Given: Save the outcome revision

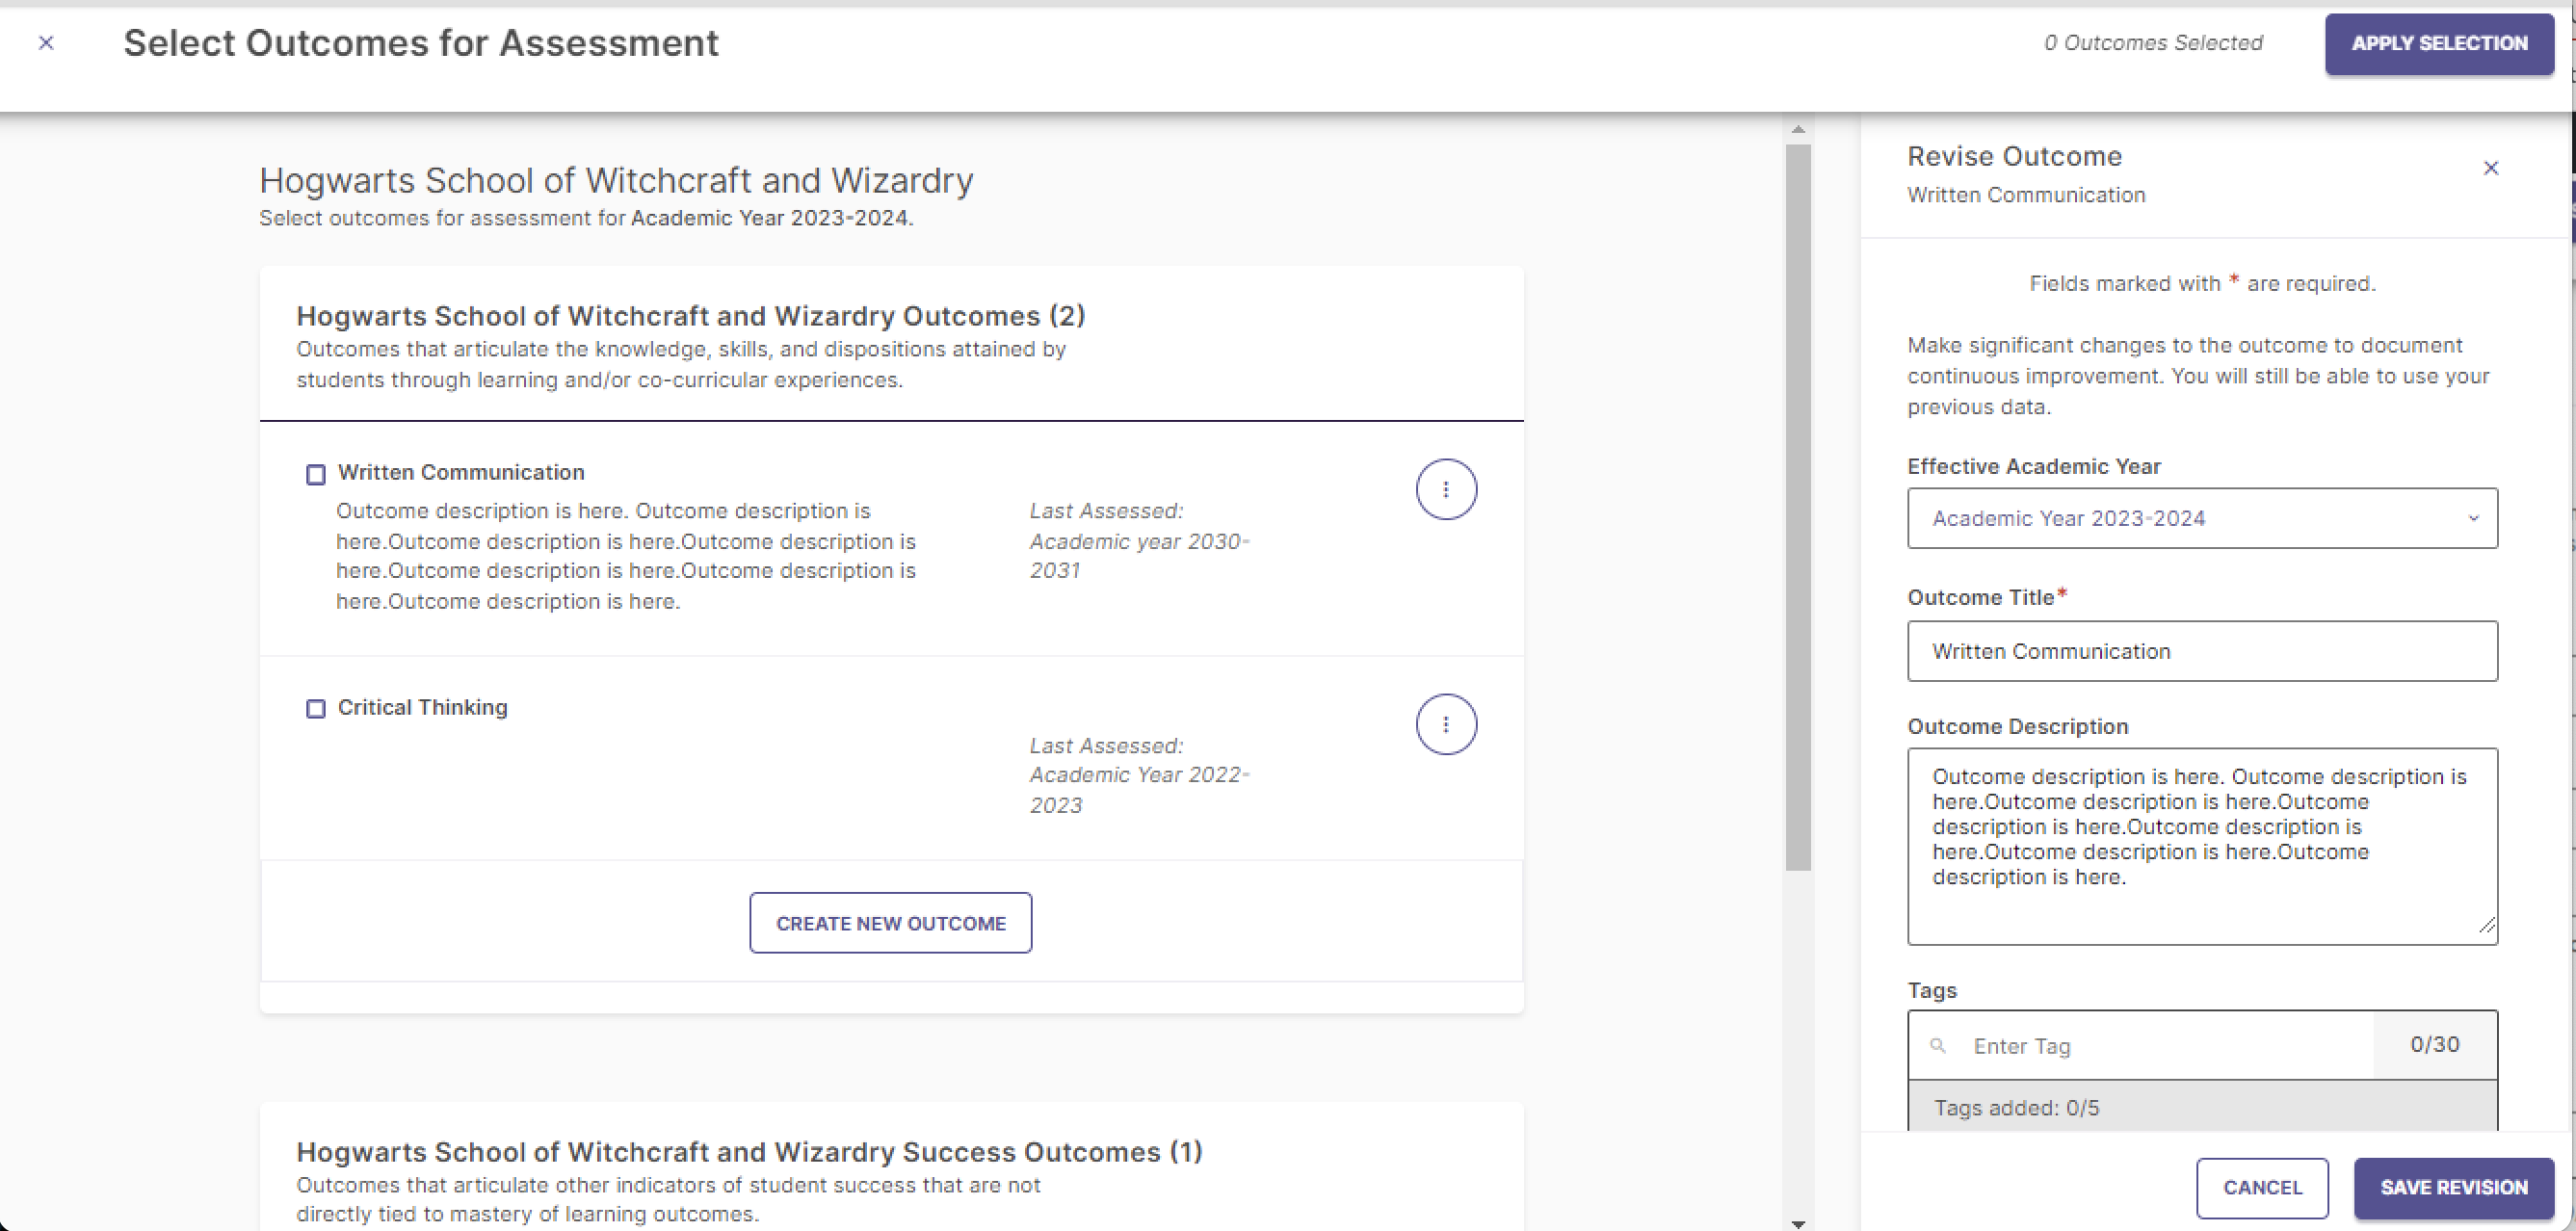Looking at the screenshot, I should 2454,1187.
